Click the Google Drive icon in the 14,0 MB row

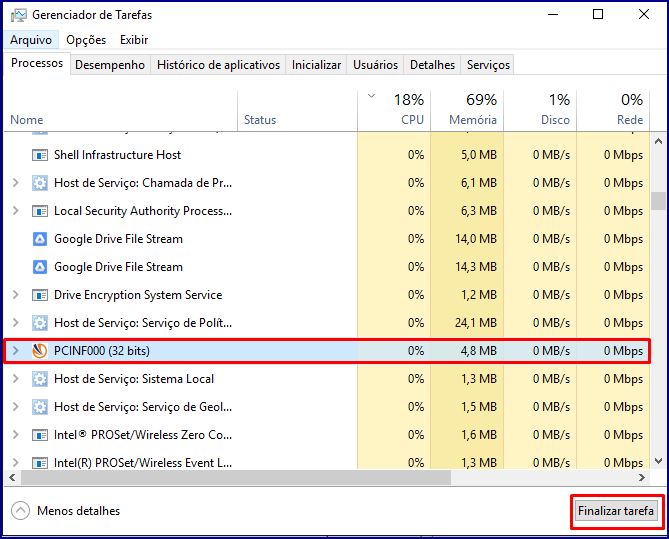click(x=40, y=239)
